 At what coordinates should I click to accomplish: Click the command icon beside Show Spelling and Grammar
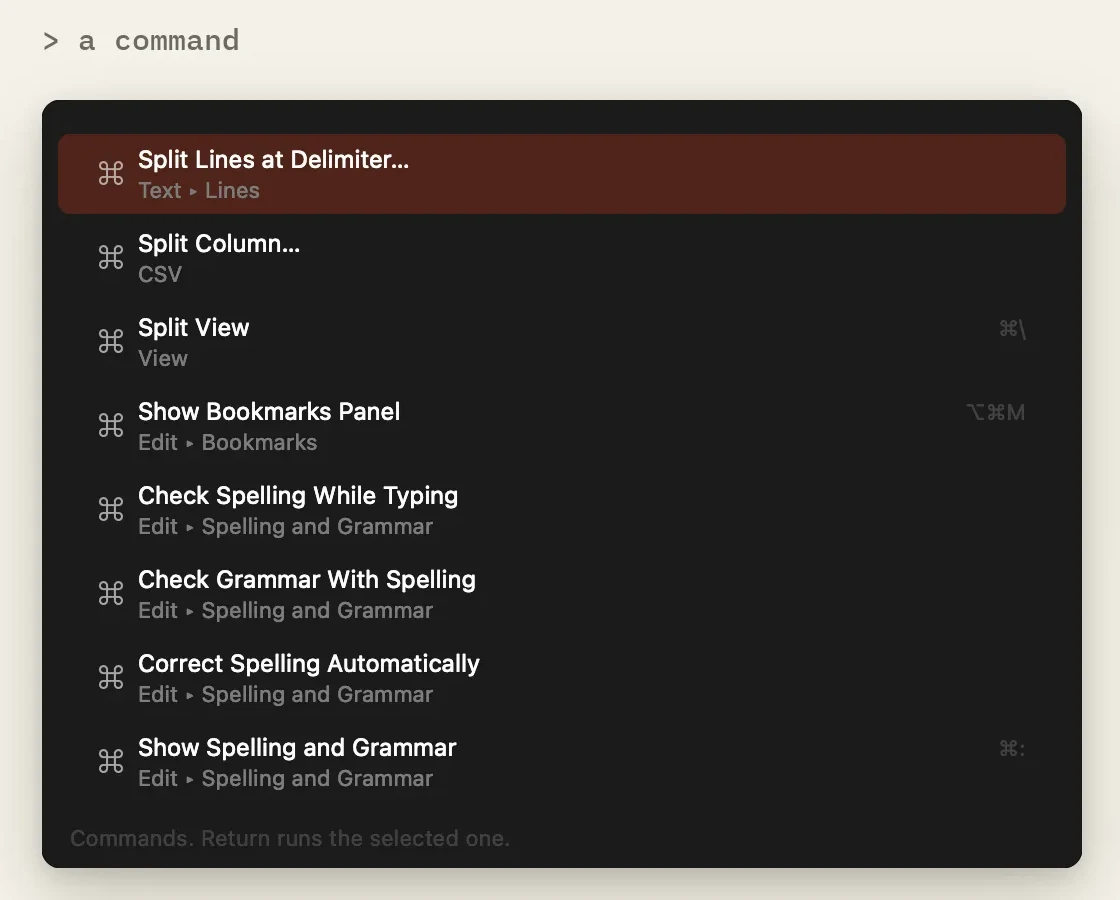pyautogui.click(x=111, y=761)
